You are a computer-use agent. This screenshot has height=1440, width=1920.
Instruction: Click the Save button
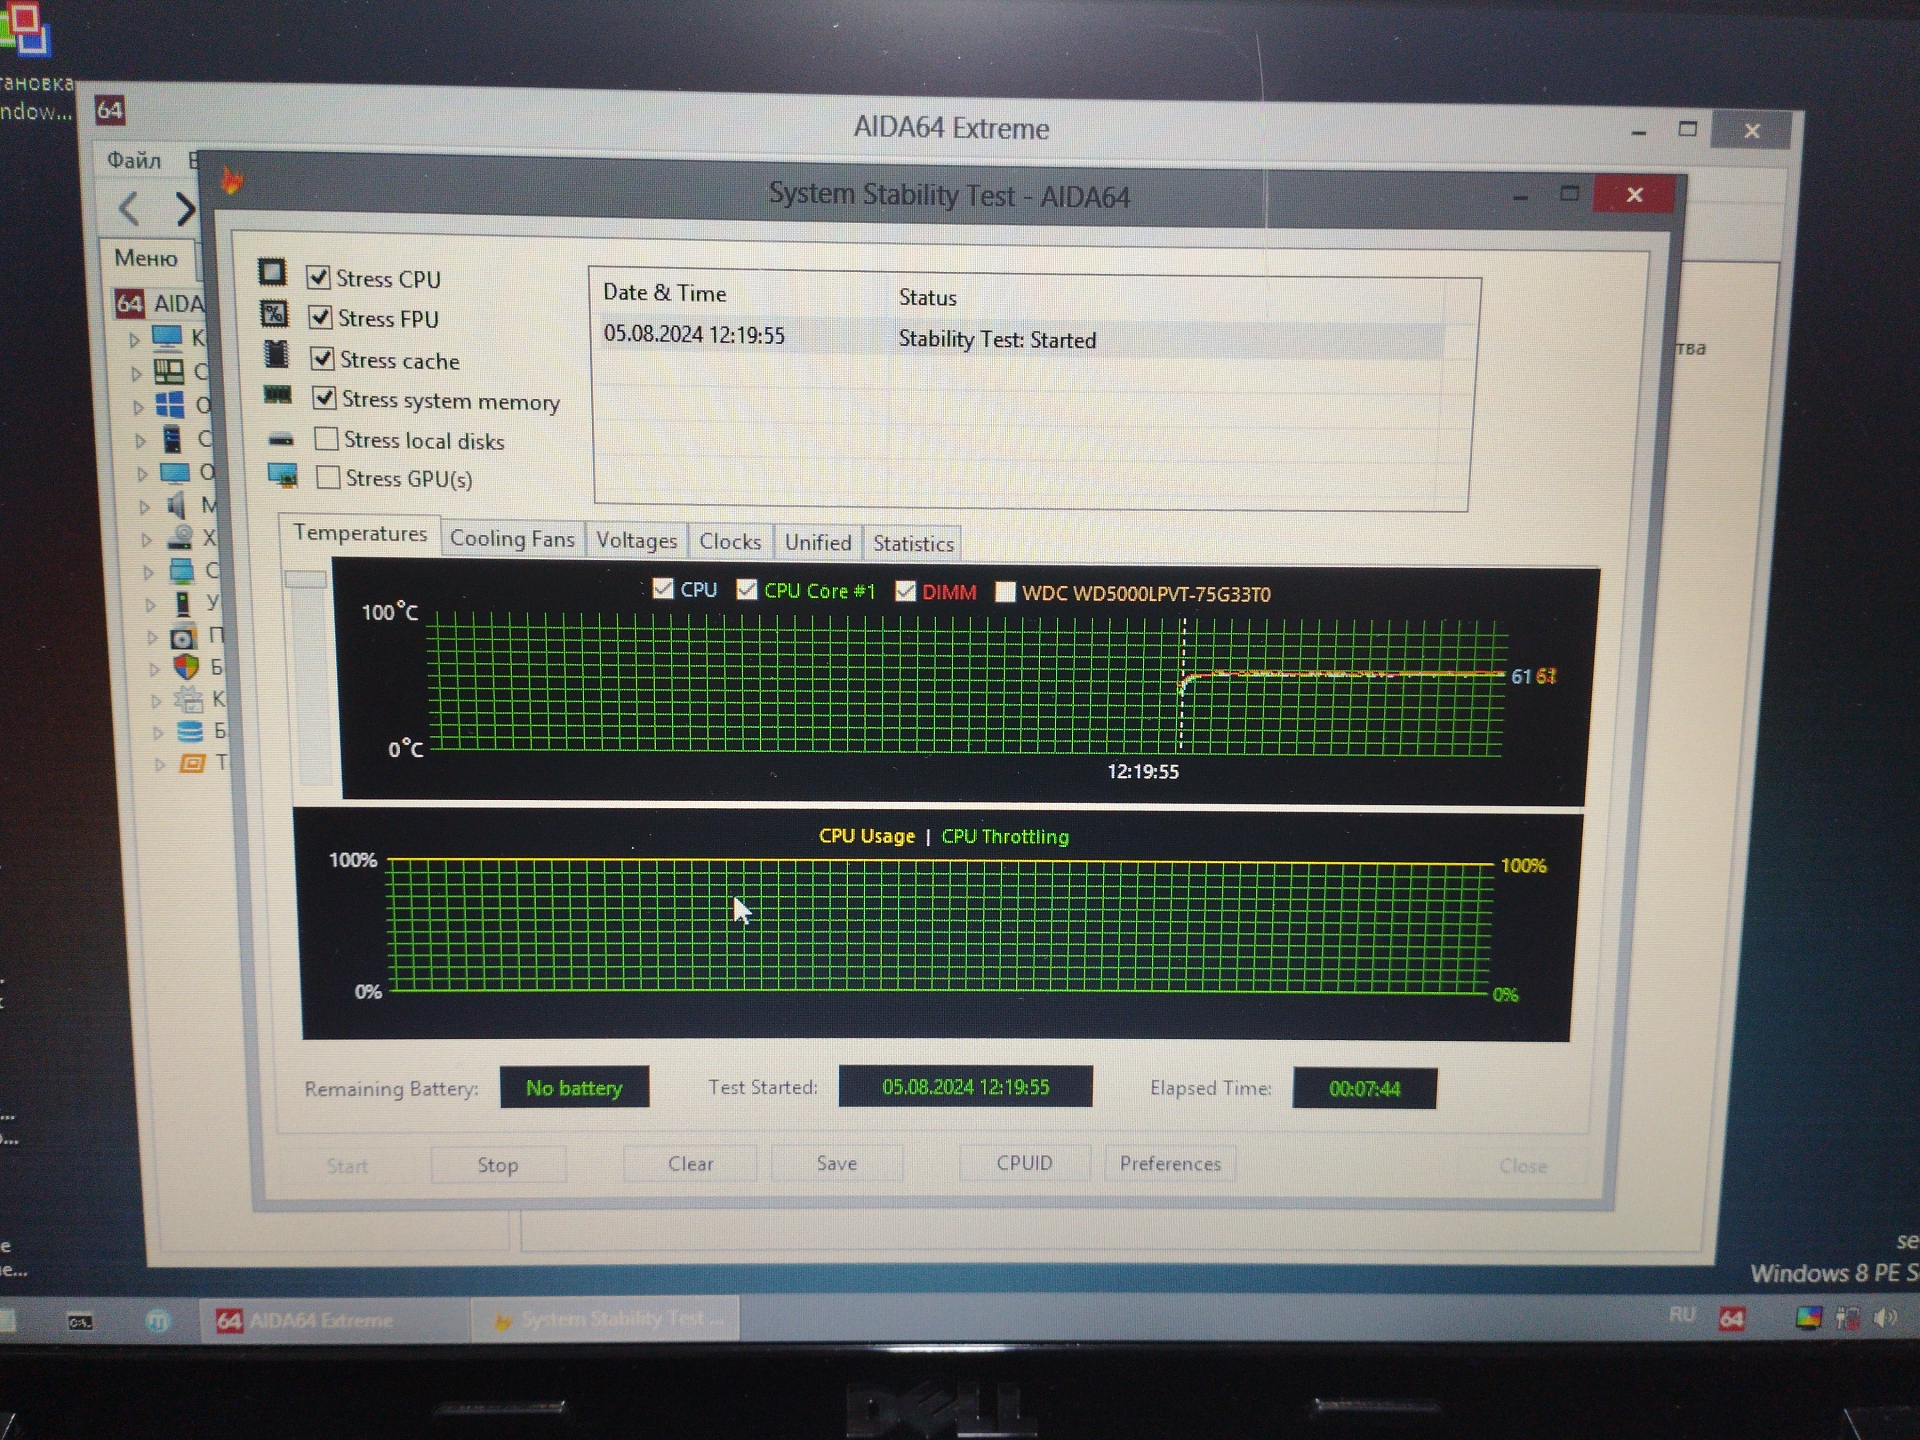pyautogui.click(x=837, y=1164)
